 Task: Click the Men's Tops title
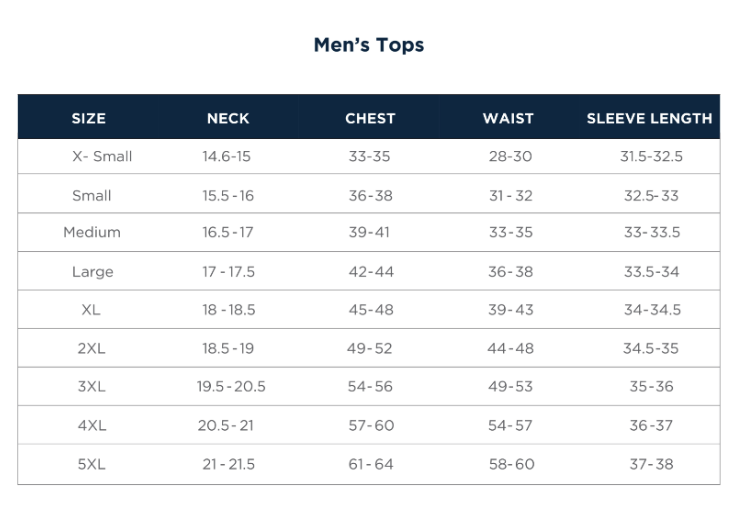[x=368, y=45]
